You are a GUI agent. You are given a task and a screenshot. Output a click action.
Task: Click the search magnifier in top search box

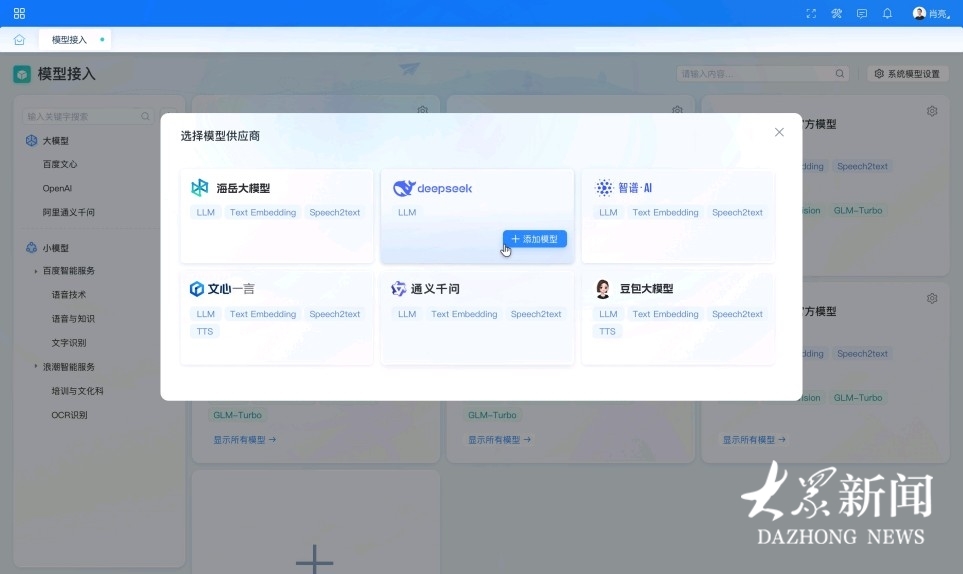(840, 74)
